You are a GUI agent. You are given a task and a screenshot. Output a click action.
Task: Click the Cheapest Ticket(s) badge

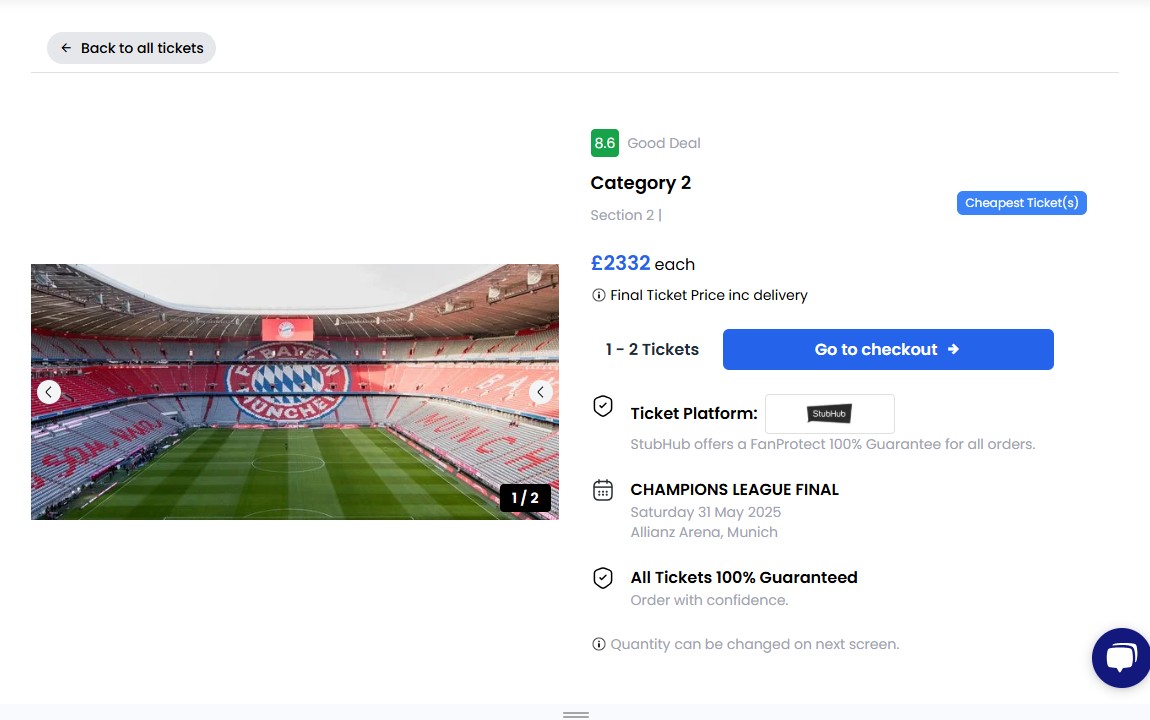click(x=1021, y=203)
